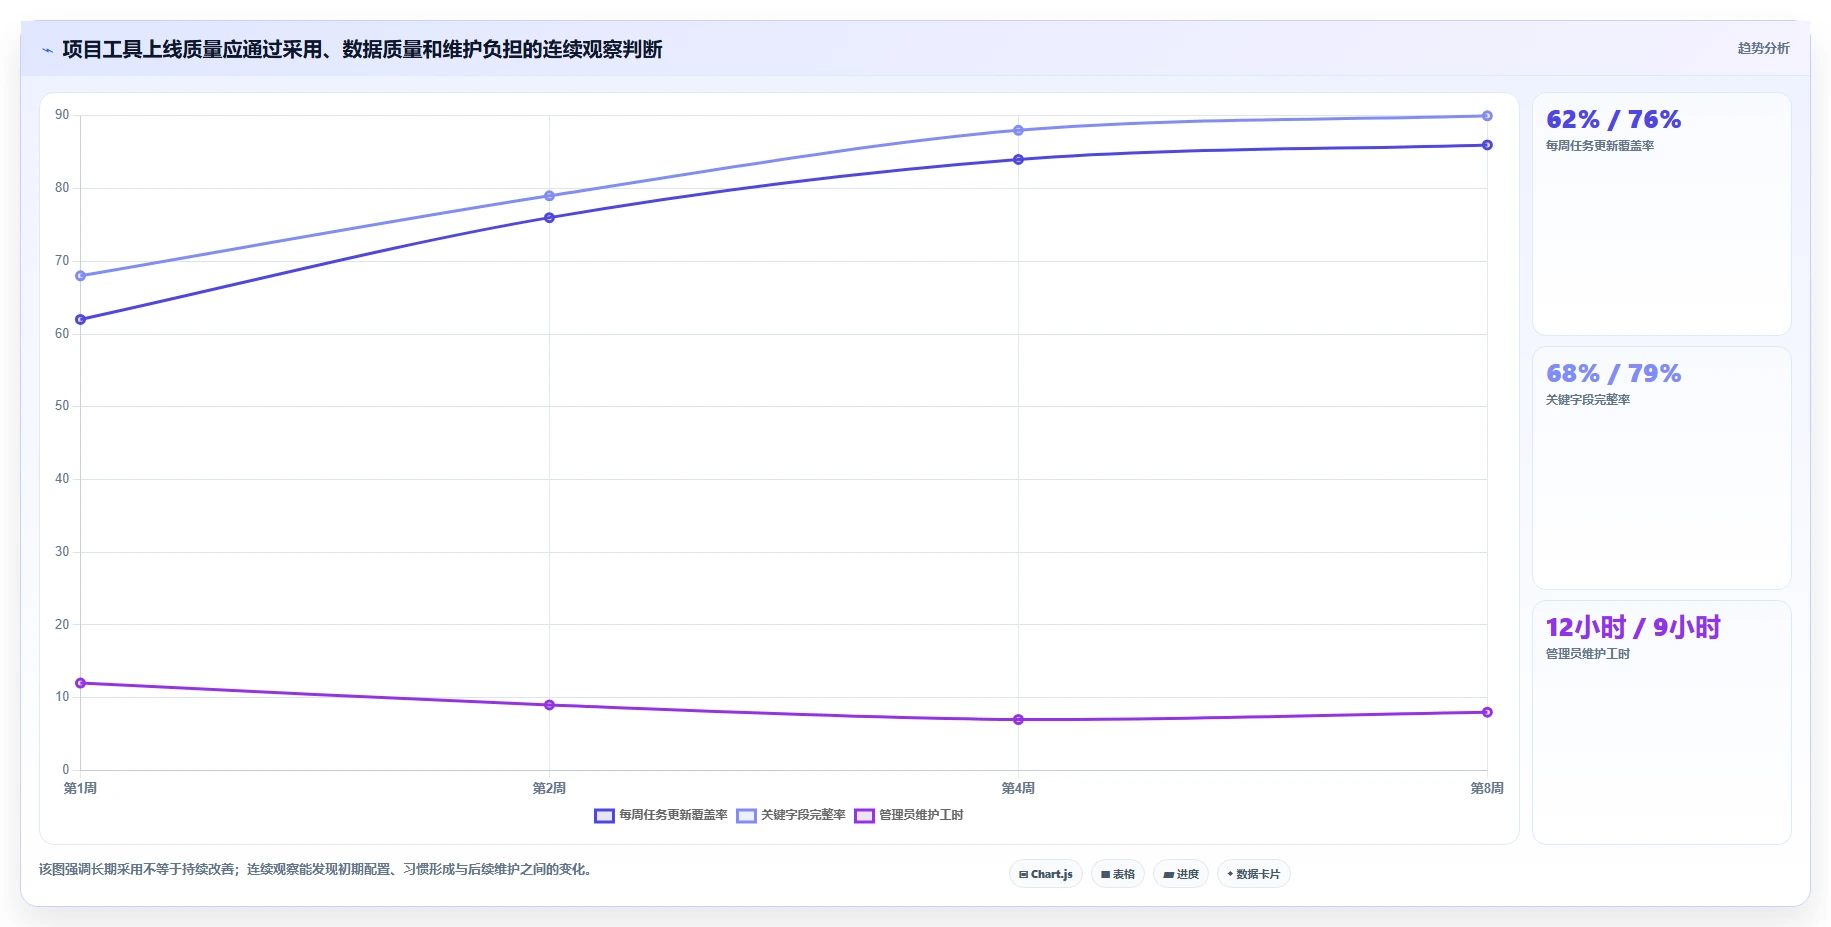Toggle the 管理员维护工时 legend swatch

[x=864, y=816]
